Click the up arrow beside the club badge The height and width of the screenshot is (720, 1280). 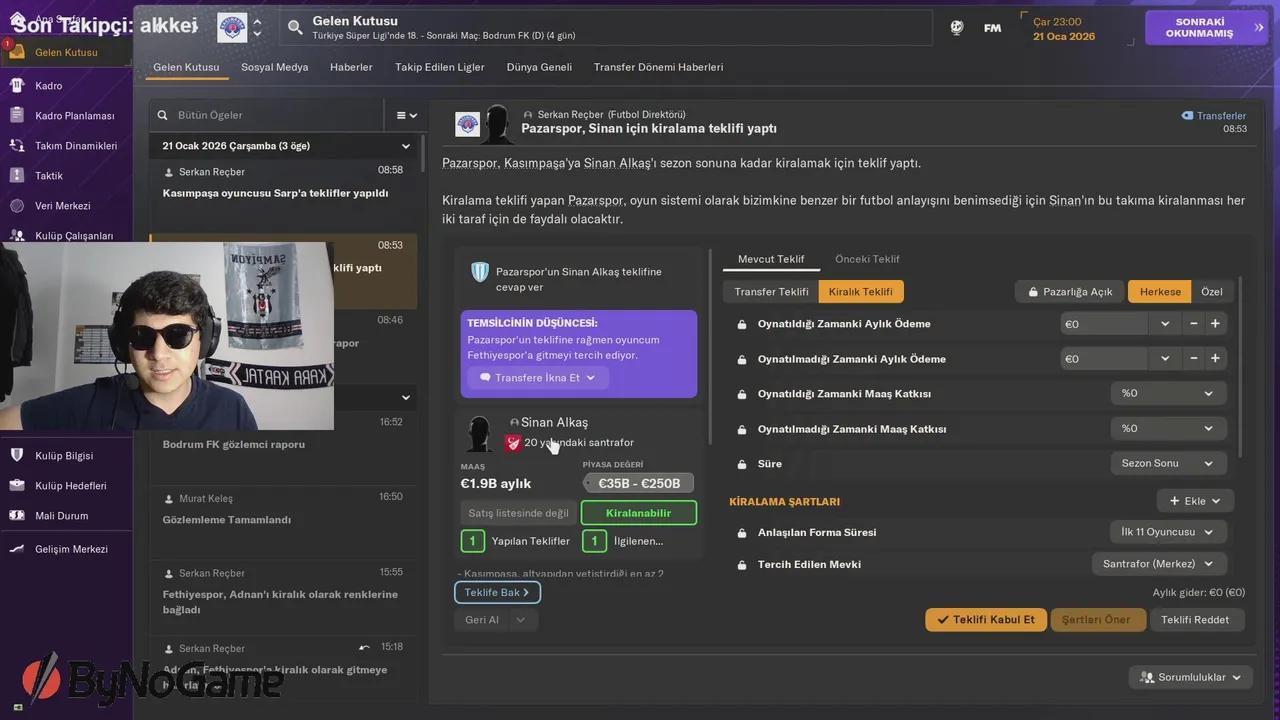[x=258, y=21]
